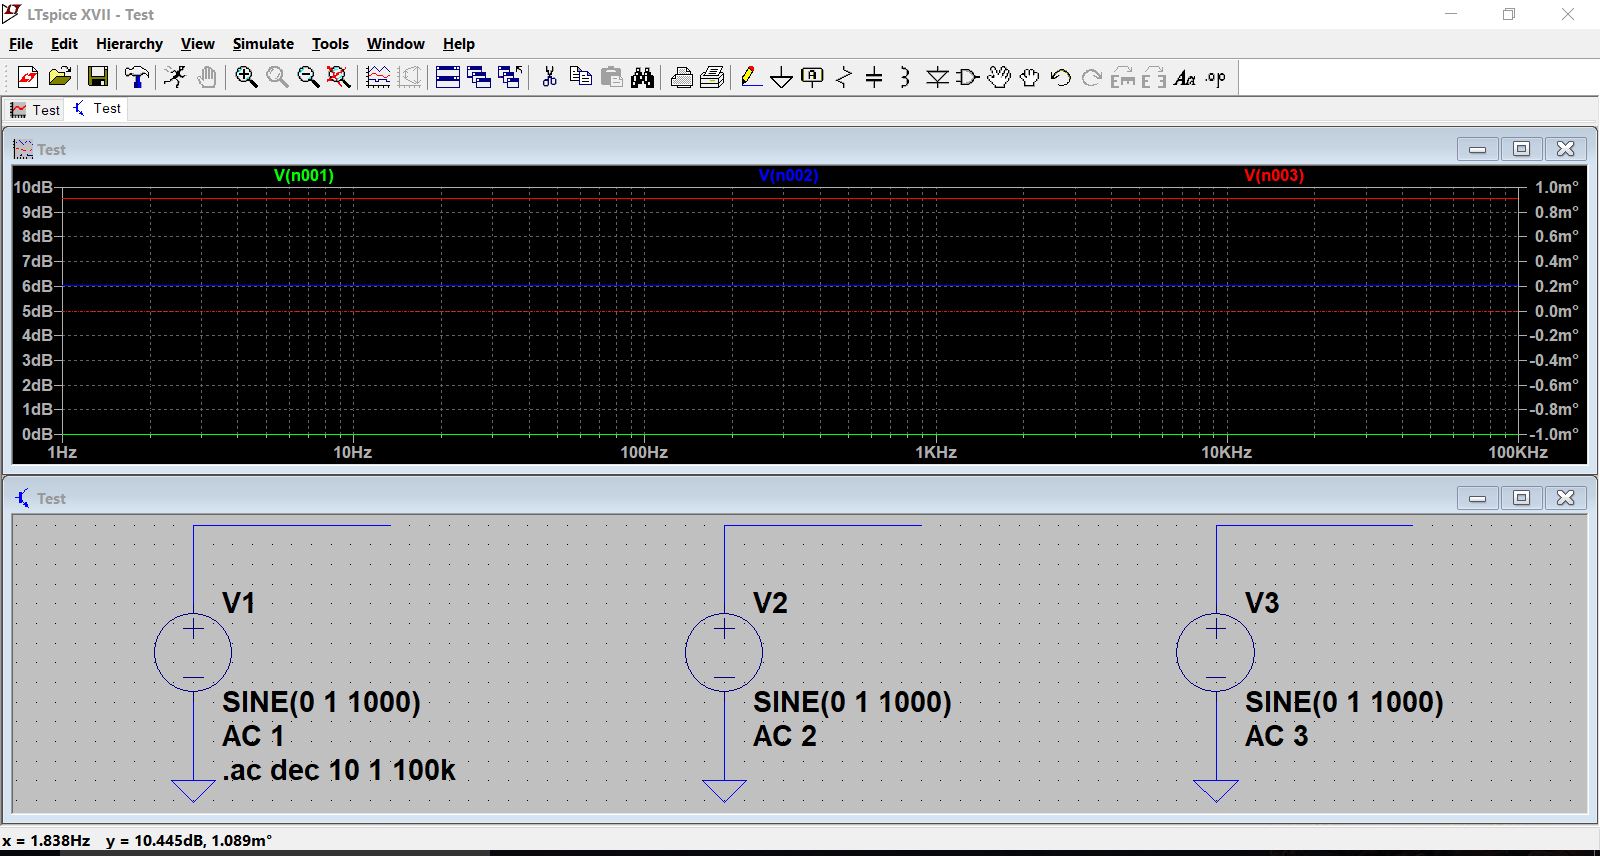Click the 'AC 3' text under V3
The width and height of the screenshot is (1600, 856).
coord(1277,736)
